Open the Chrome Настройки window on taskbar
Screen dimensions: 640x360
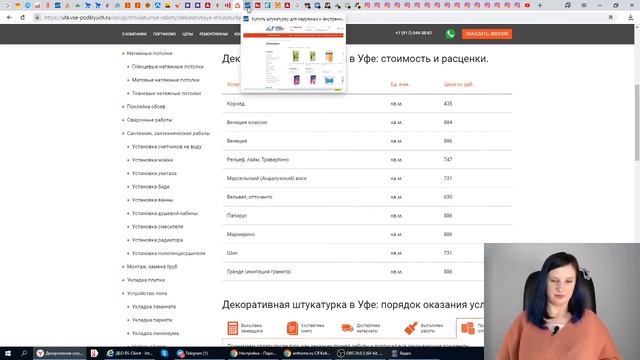253,353
